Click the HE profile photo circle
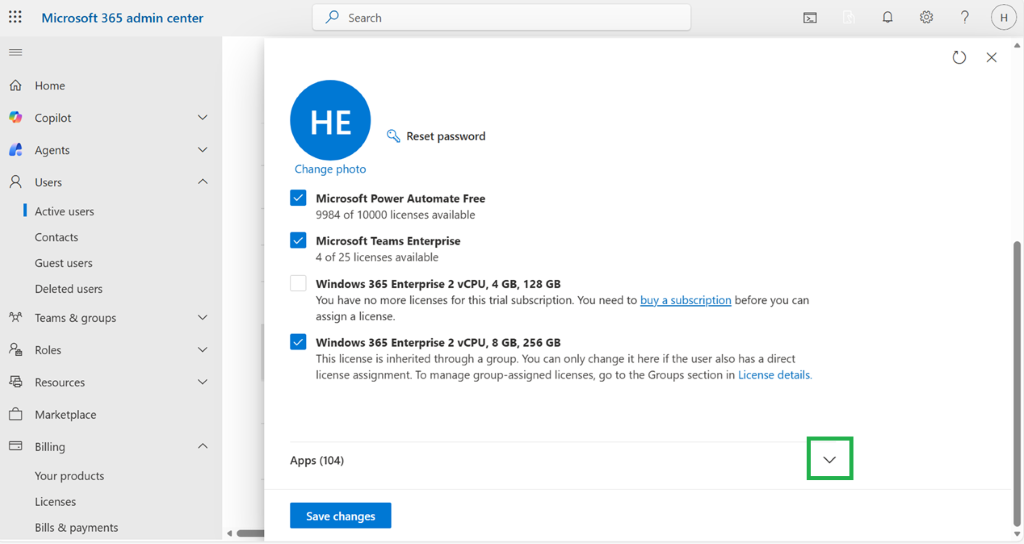This screenshot has width=1024, height=544. click(330, 120)
